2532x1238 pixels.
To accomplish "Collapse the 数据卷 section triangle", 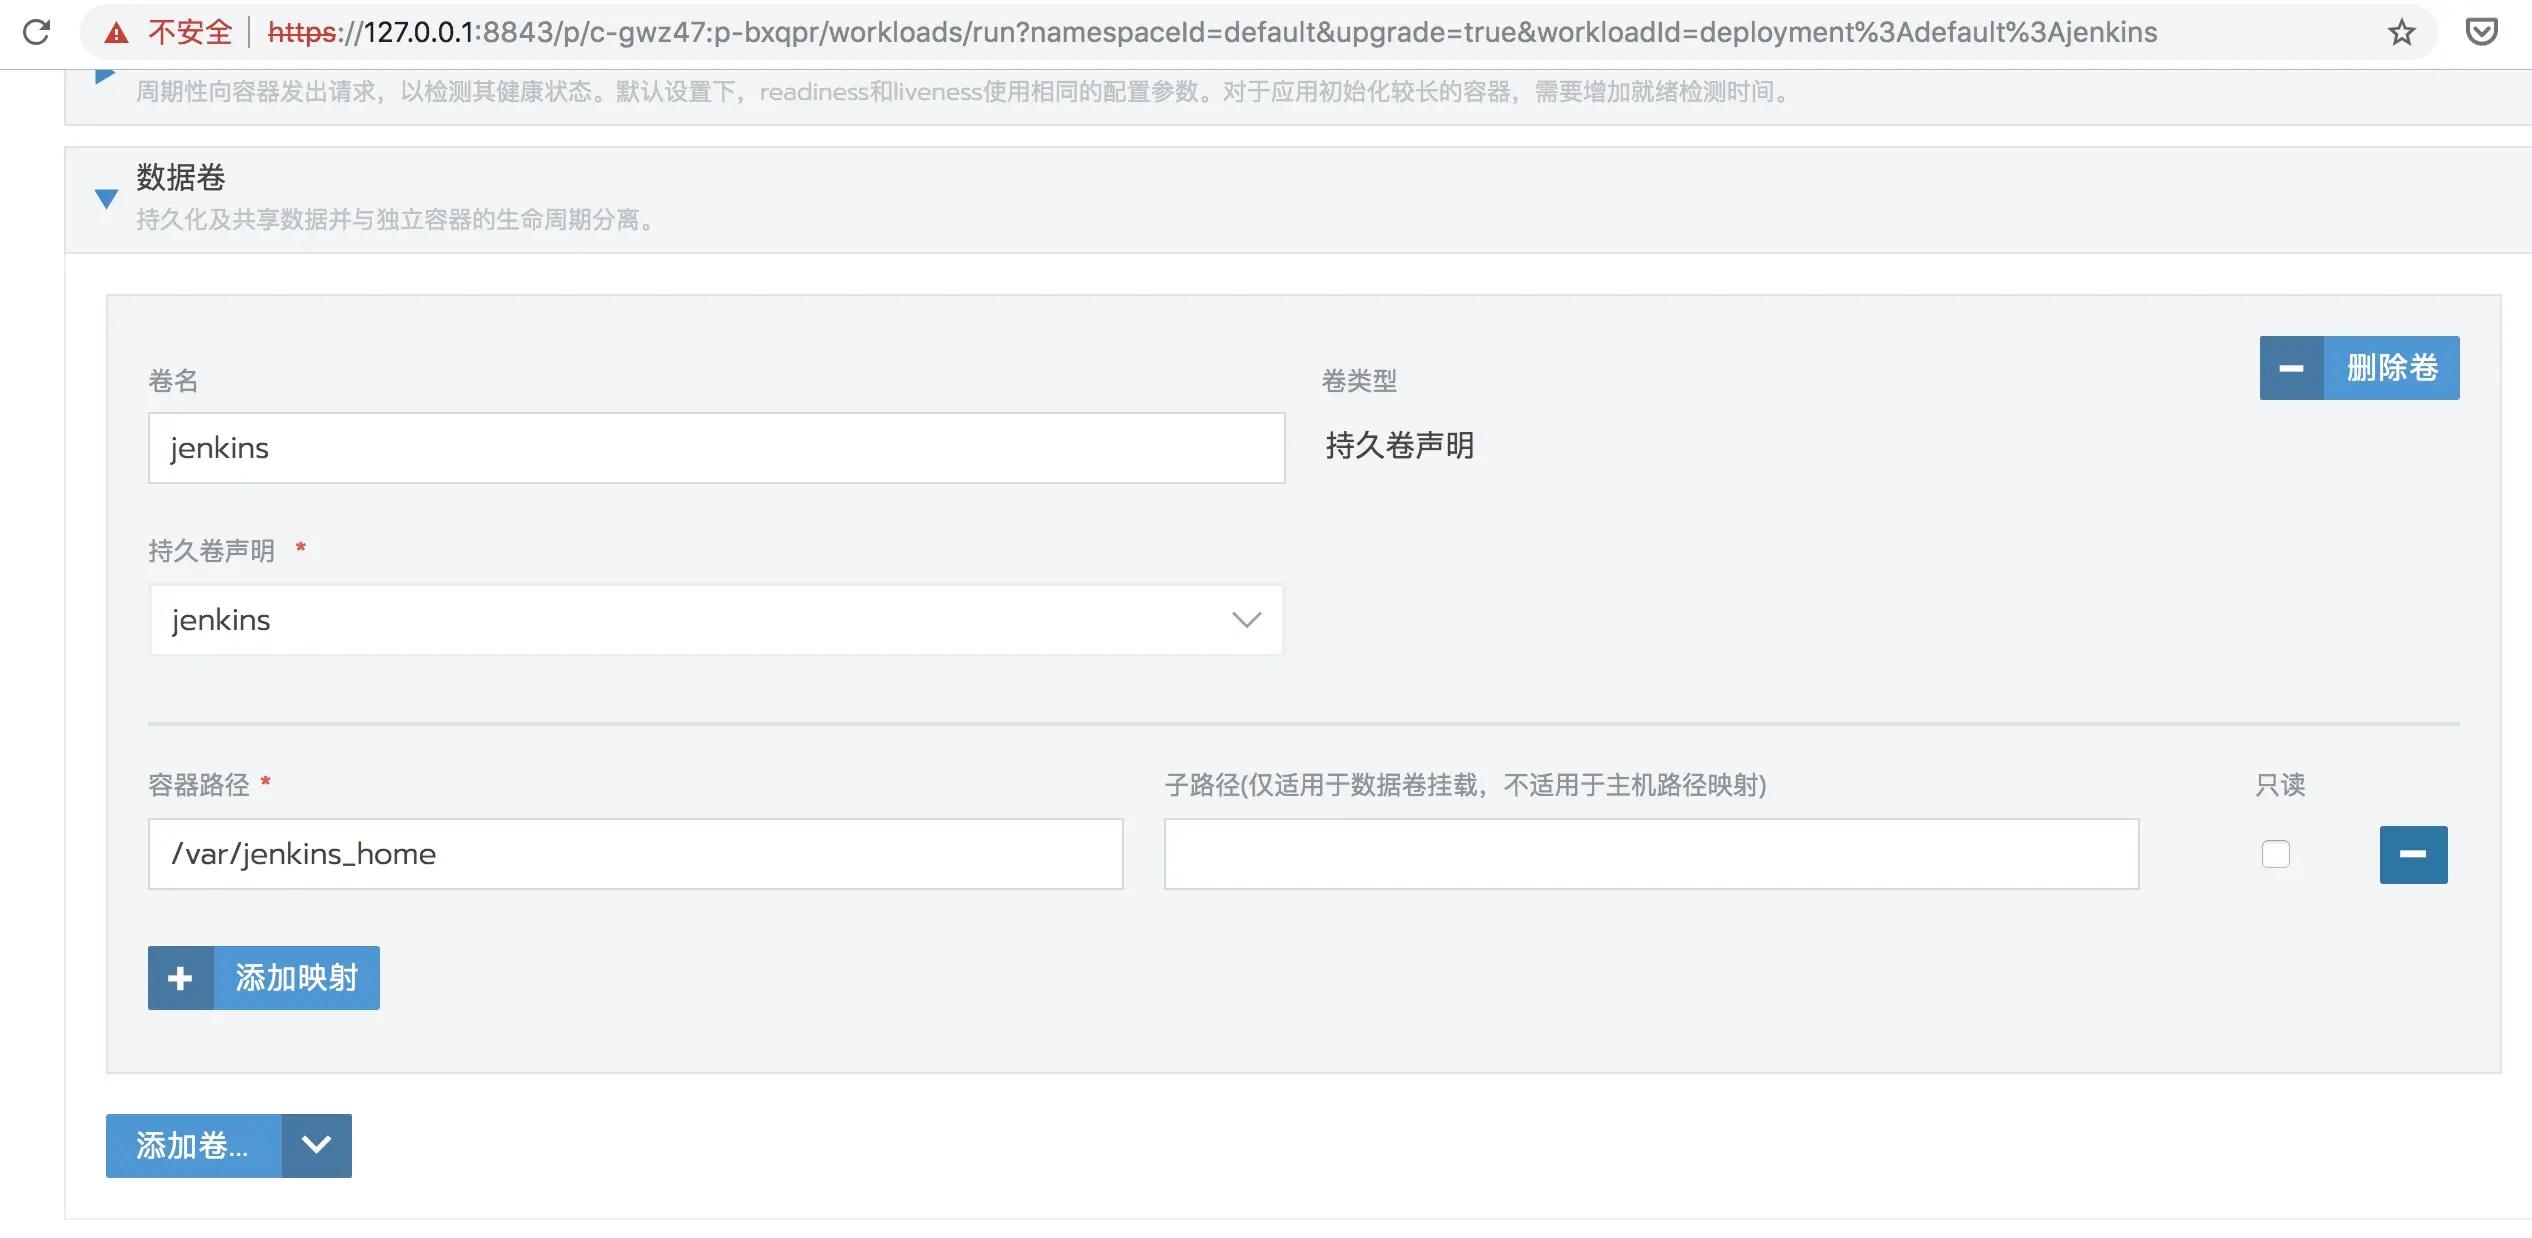I will tap(106, 198).
